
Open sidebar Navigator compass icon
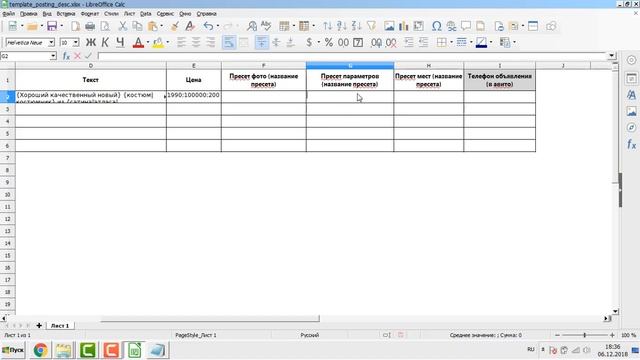(x=631, y=127)
